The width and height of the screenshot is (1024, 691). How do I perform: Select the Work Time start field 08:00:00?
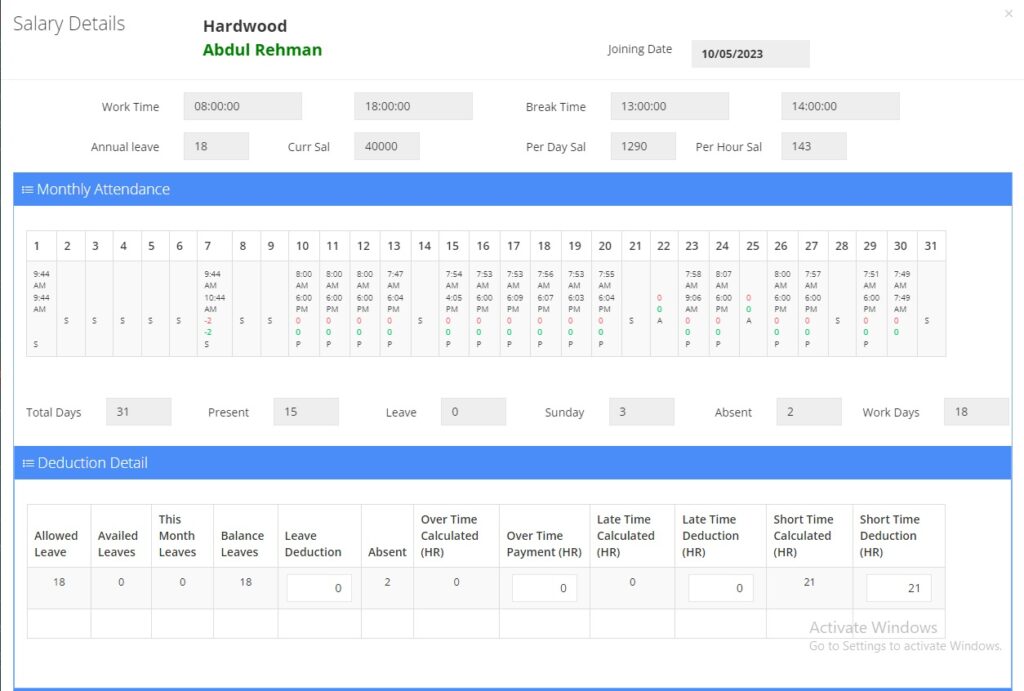242,106
